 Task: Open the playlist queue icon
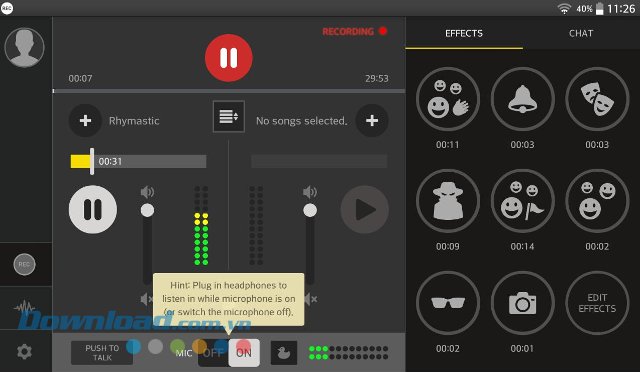click(229, 116)
